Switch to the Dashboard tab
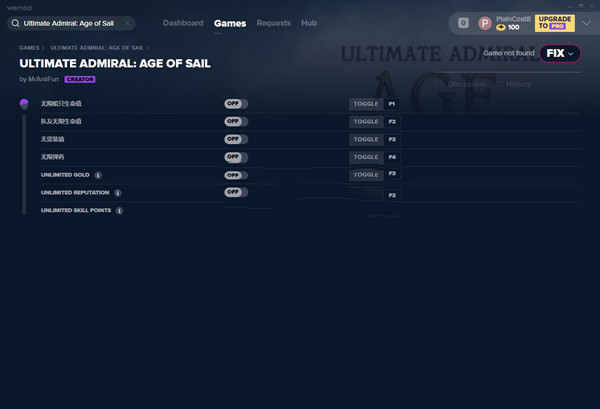Image resolution: width=600 pixels, height=409 pixels. click(x=183, y=23)
